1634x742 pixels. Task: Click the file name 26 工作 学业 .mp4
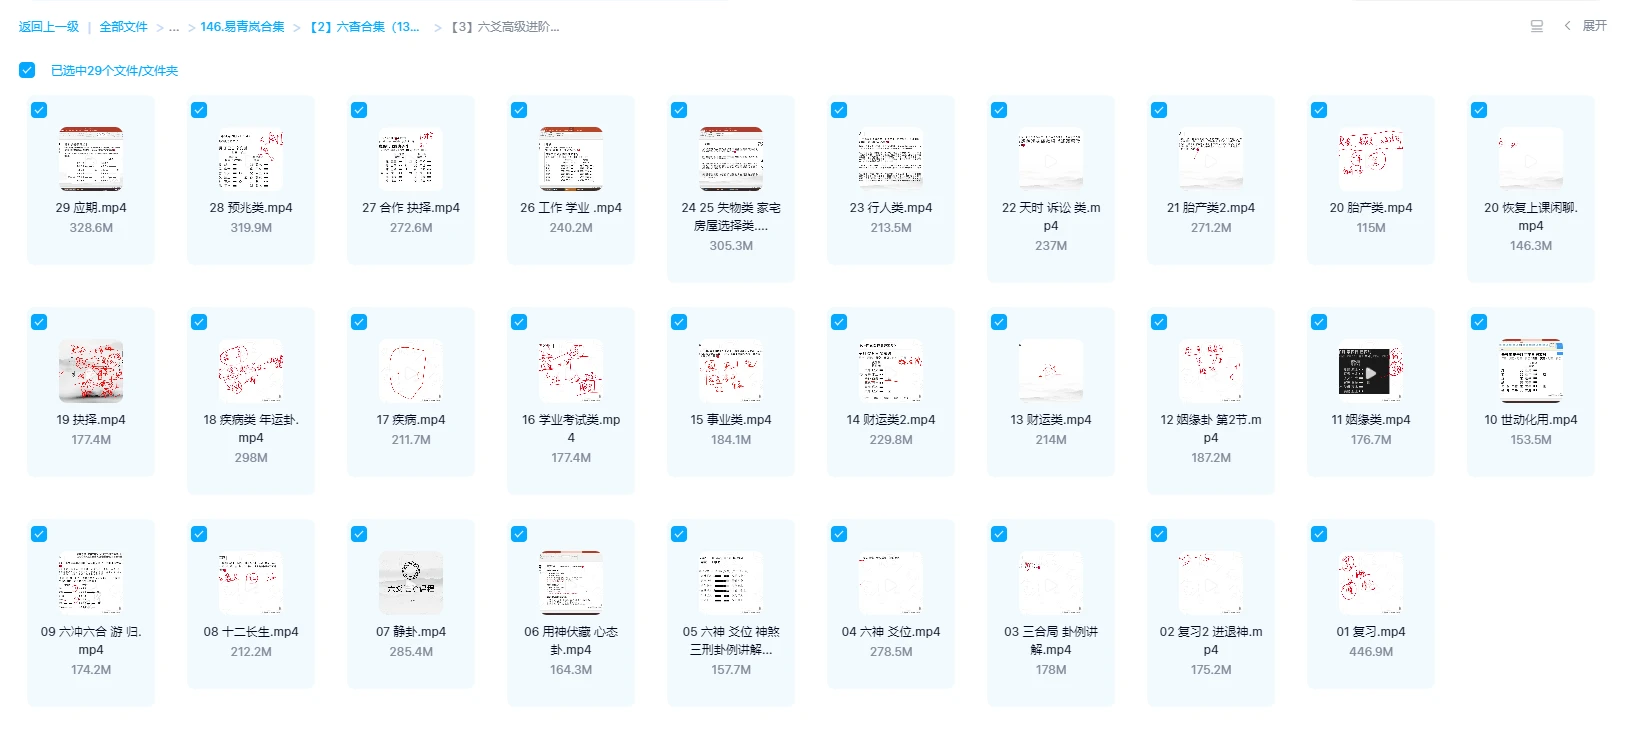point(571,208)
